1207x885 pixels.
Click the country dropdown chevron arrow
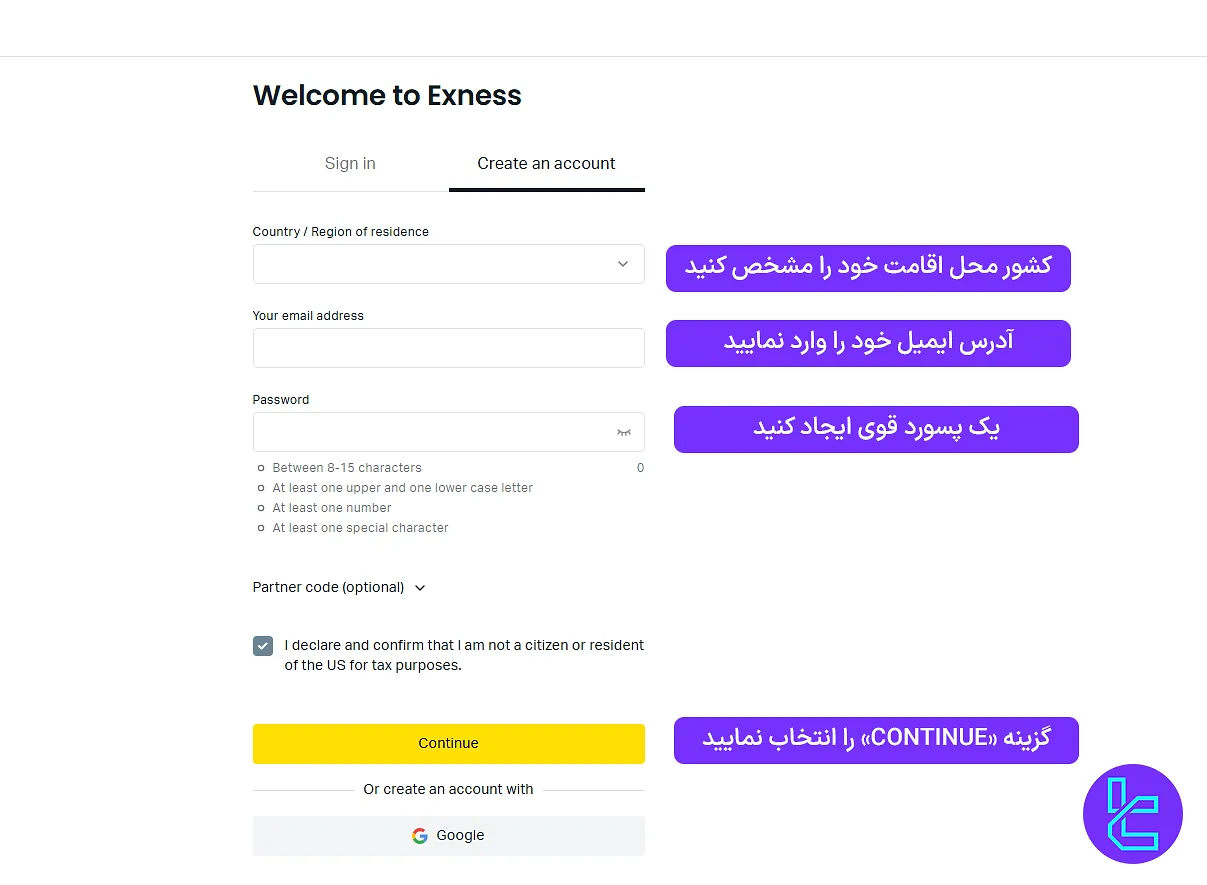tap(623, 263)
